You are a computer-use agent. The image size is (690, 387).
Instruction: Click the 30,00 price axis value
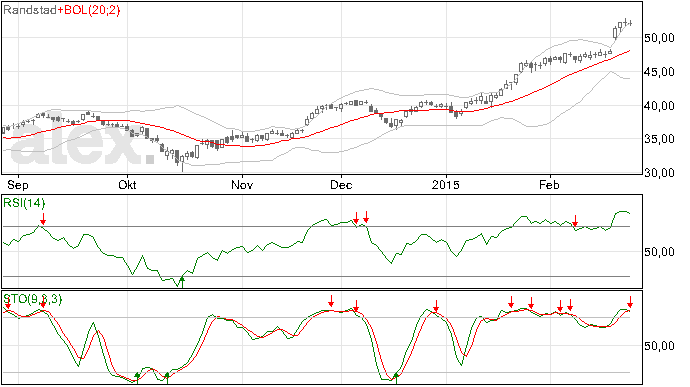pyautogui.click(x=659, y=173)
